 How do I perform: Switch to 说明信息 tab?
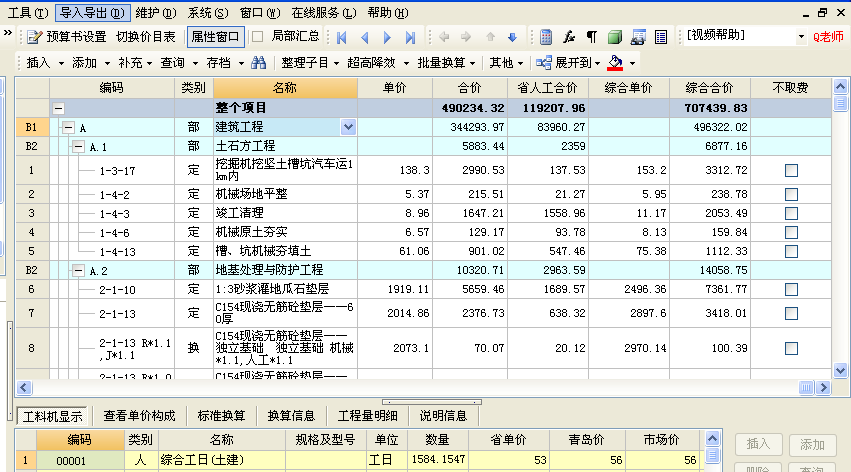click(443, 416)
